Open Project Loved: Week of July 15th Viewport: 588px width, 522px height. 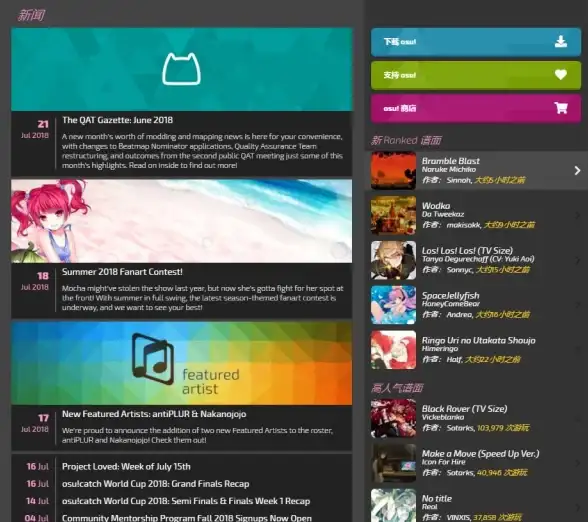tap(126, 466)
